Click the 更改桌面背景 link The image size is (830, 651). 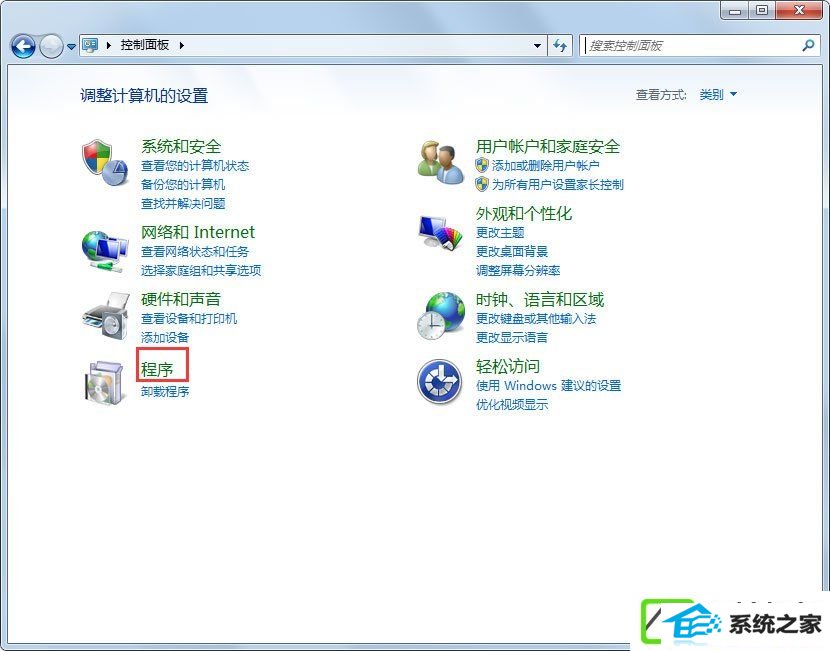coord(512,251)
